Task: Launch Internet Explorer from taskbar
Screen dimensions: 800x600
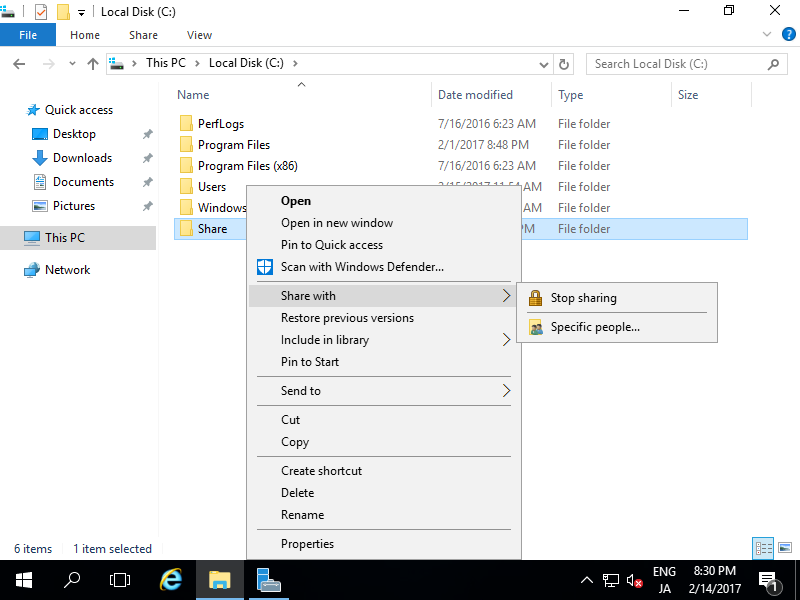Action: [x=171, y=579]
